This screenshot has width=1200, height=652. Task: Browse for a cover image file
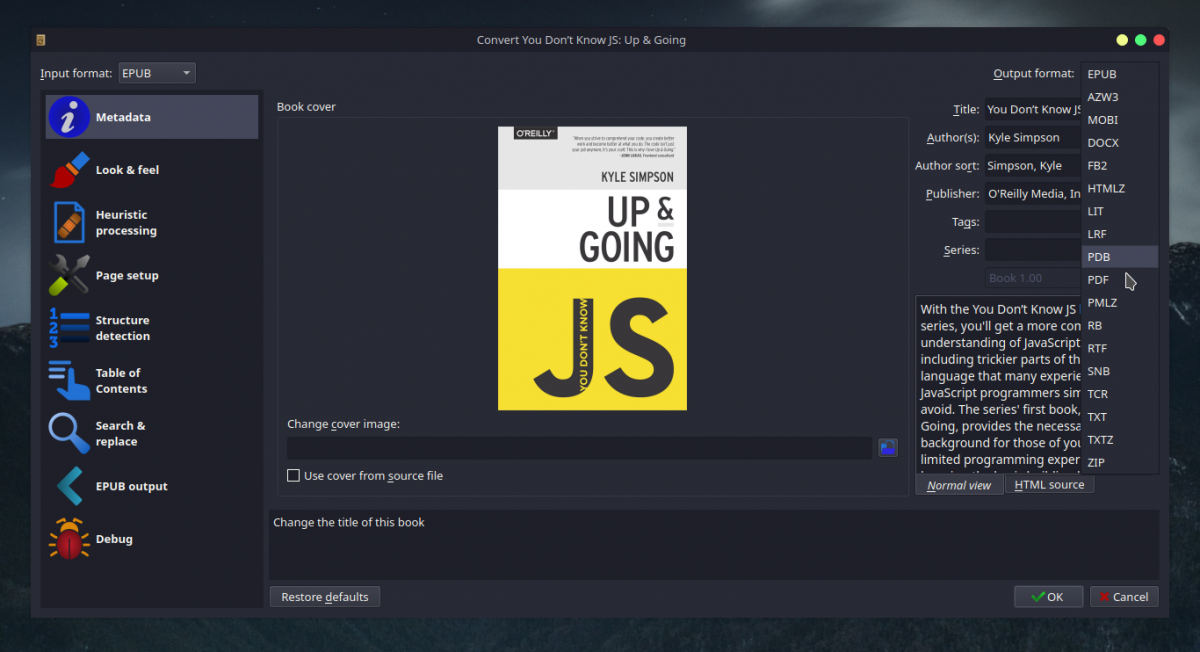[887, 447]
